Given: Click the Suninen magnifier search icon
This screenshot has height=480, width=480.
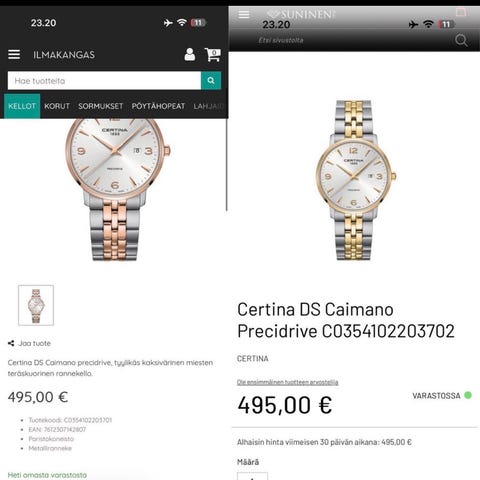Looking at the screenshot, I should (461, 40).
